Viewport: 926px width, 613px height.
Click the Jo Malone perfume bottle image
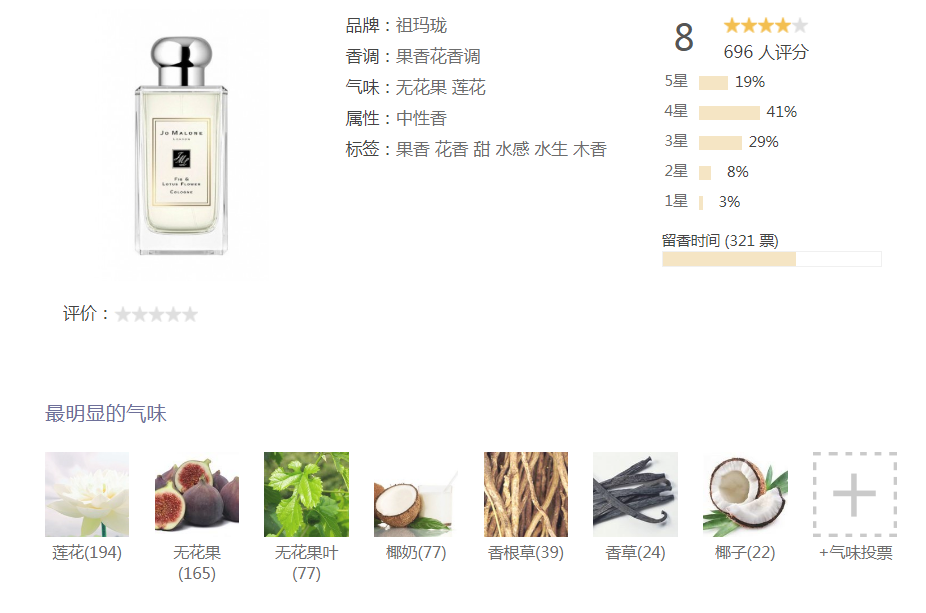[x=181, y=146]
